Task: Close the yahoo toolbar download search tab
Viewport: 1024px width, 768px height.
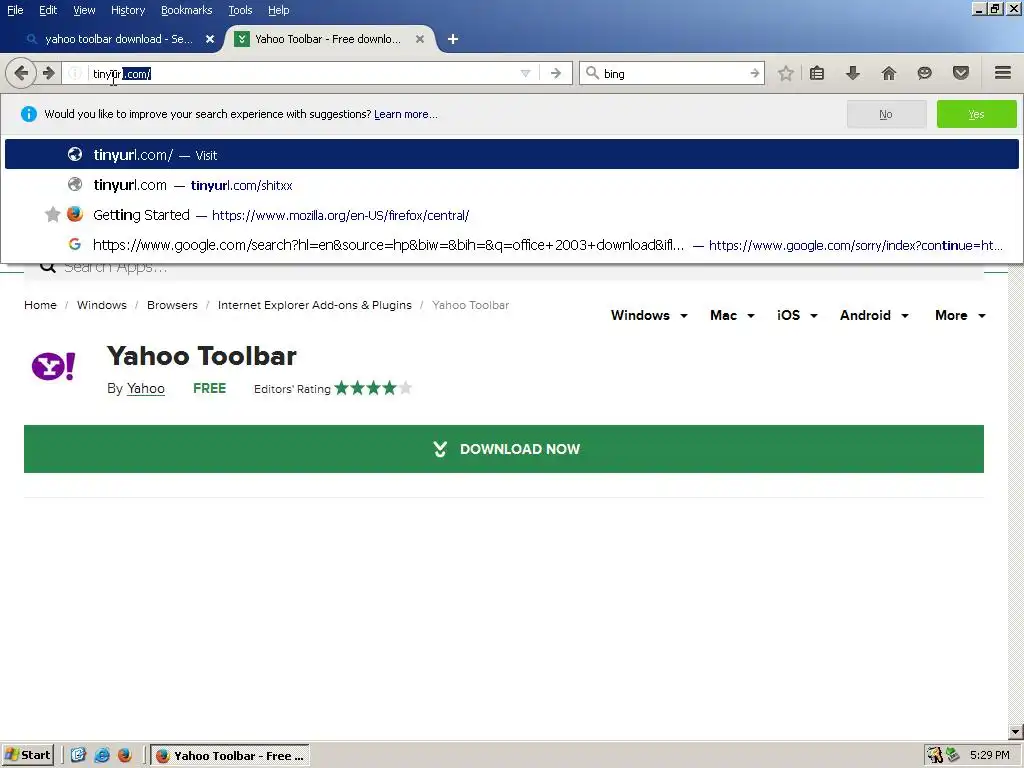Action: coord(210,39)
